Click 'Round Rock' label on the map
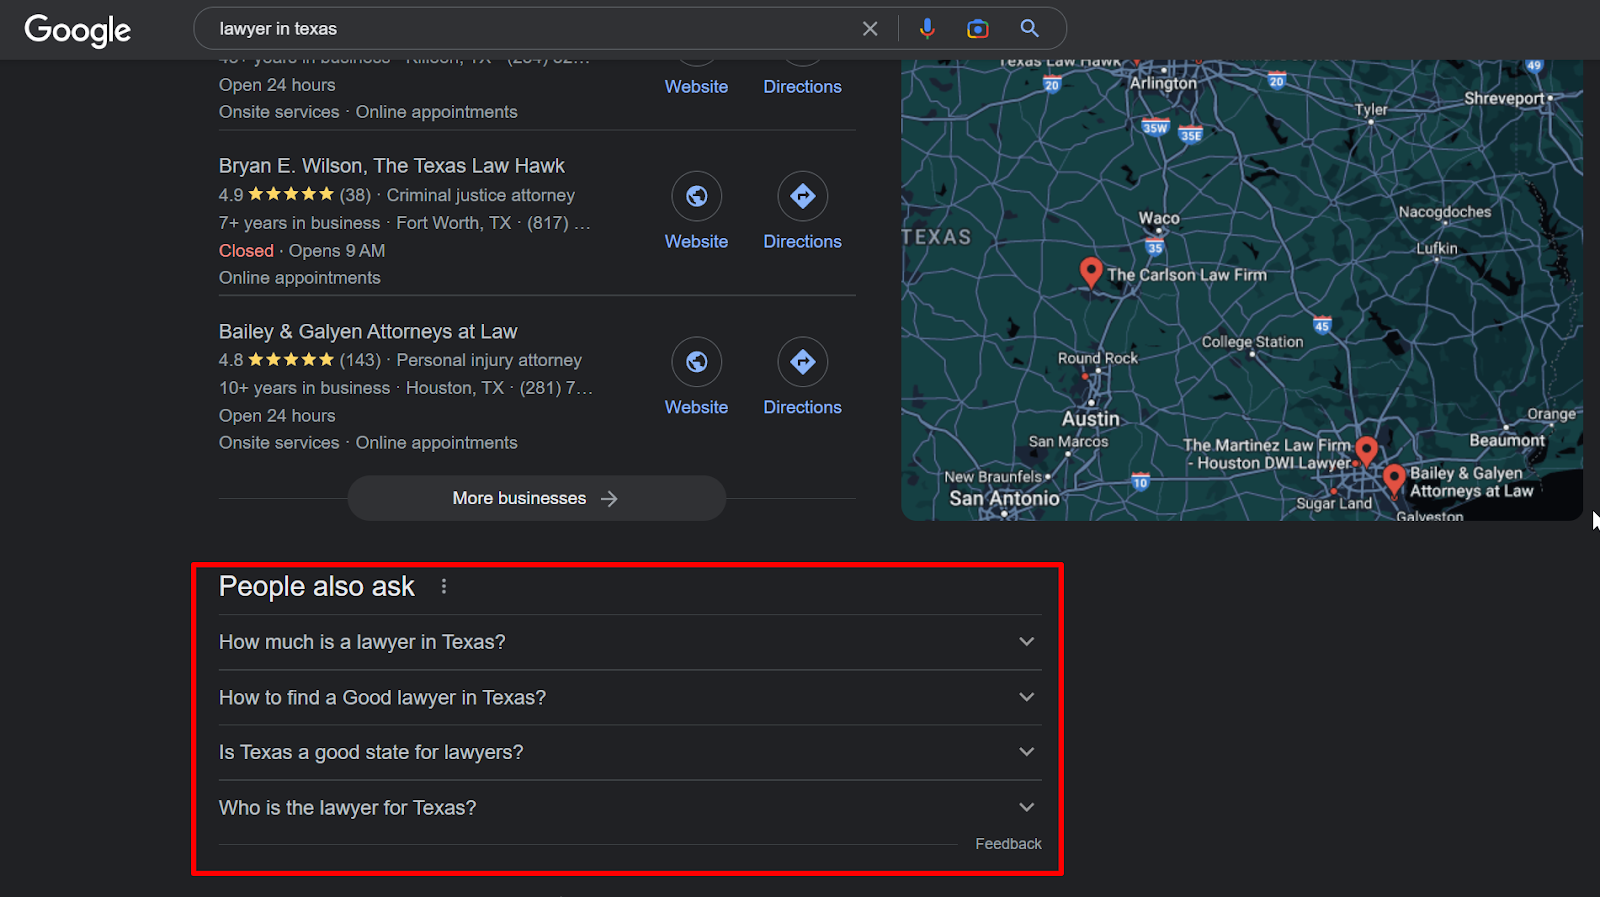 [x=1098, y=358]
